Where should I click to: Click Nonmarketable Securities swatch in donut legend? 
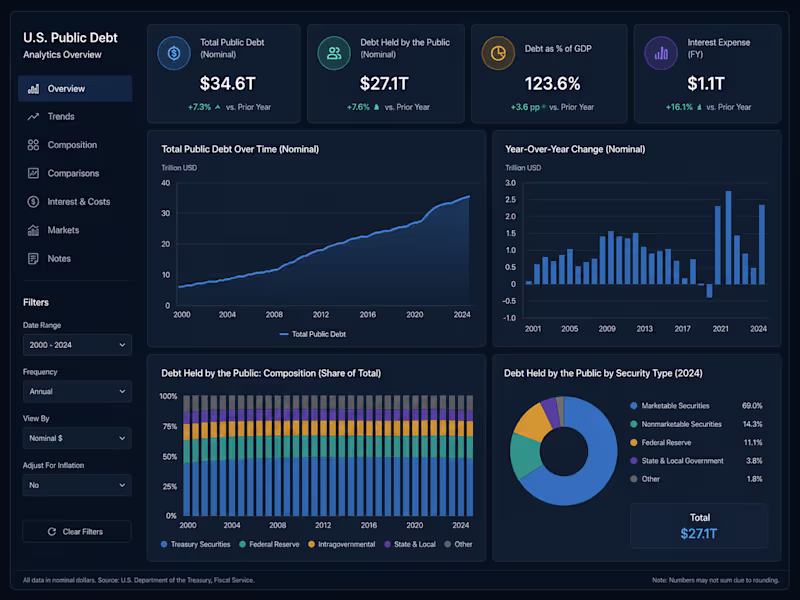pyautogui.click(x=634, y=424)
